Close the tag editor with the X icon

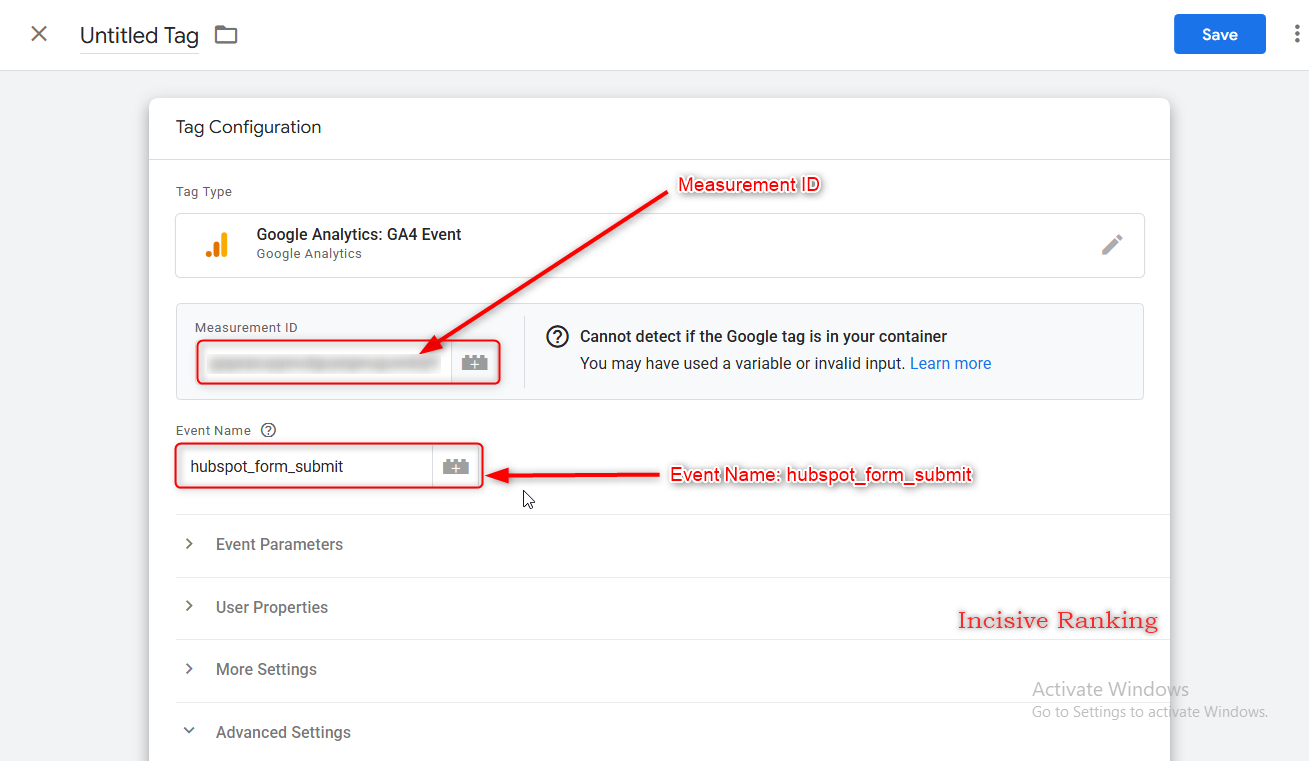pyautogui.click(x=39, y=34)
